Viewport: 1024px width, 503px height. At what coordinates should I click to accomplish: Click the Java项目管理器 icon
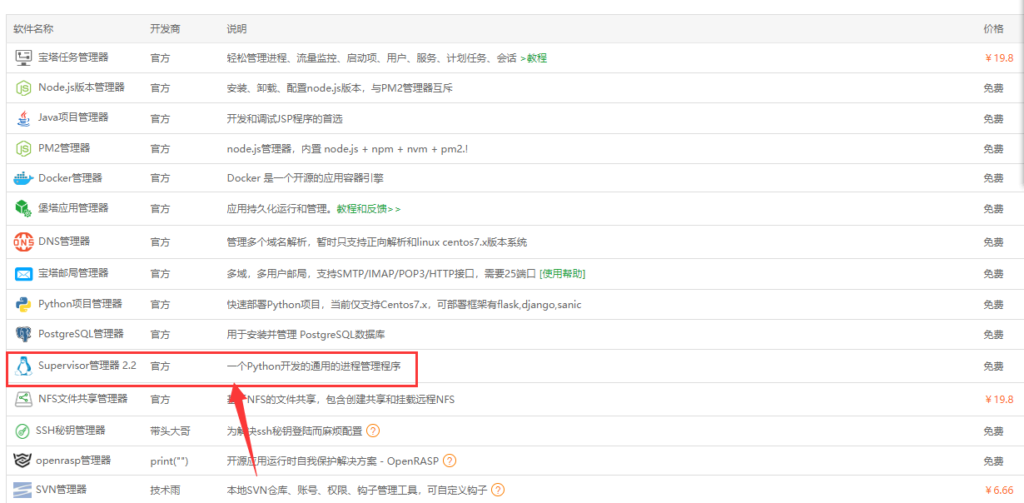24,118
